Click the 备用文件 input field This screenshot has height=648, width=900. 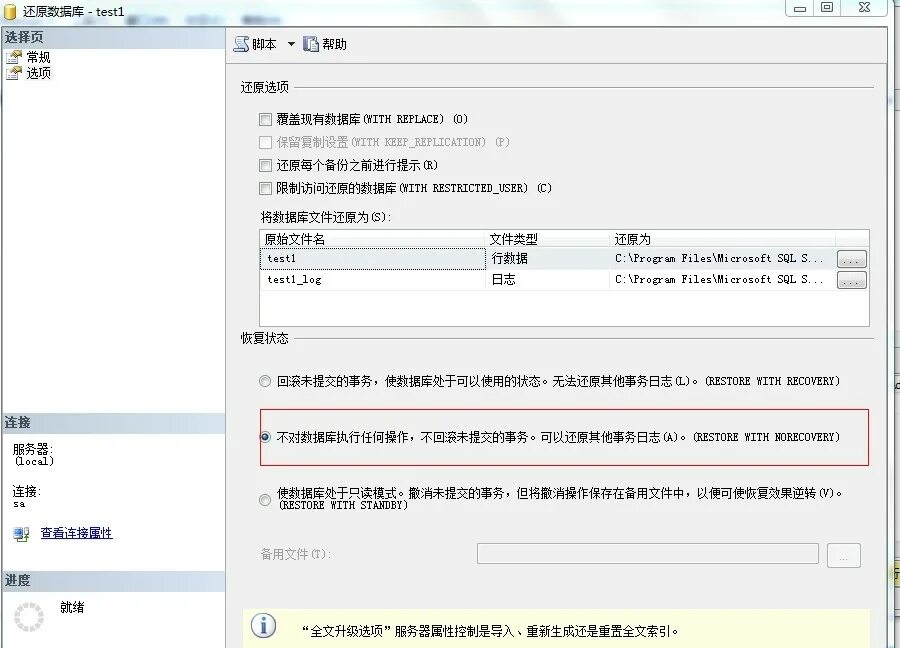(x=647, y=554)
